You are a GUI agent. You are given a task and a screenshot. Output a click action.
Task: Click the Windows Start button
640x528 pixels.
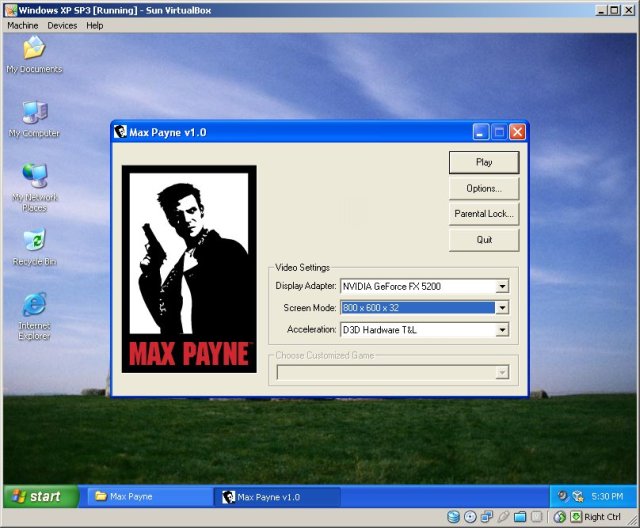coord(37,496)
